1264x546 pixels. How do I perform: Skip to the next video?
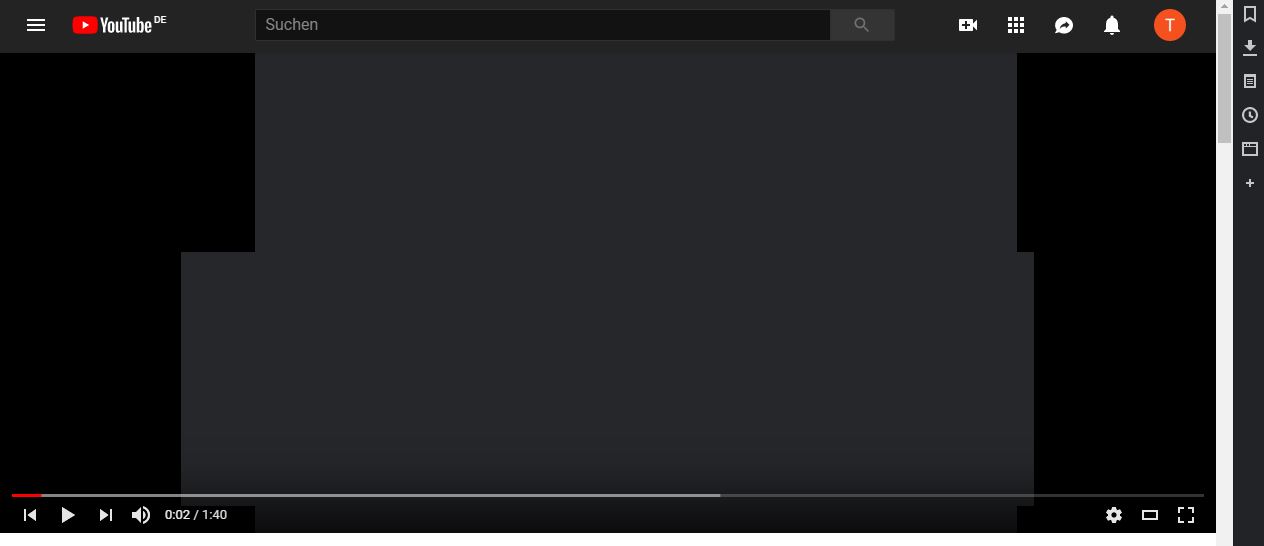pos(106,515)
